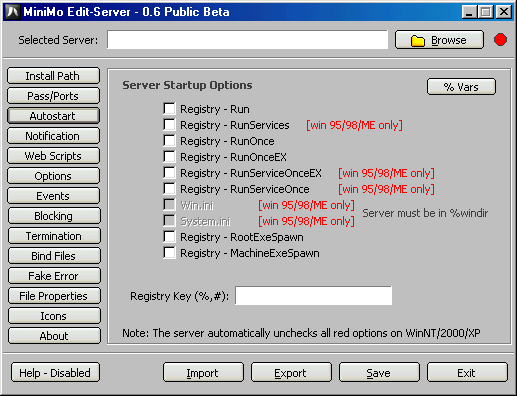Check Registry - MachineExeSpawn option

tap(169, 252)
